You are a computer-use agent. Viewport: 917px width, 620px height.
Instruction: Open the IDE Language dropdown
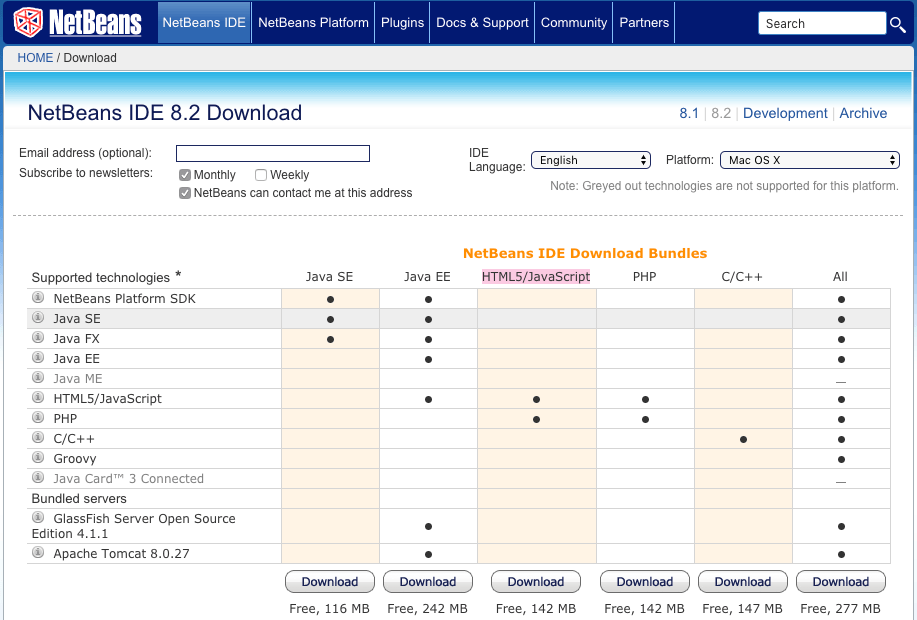coord(591,160)
